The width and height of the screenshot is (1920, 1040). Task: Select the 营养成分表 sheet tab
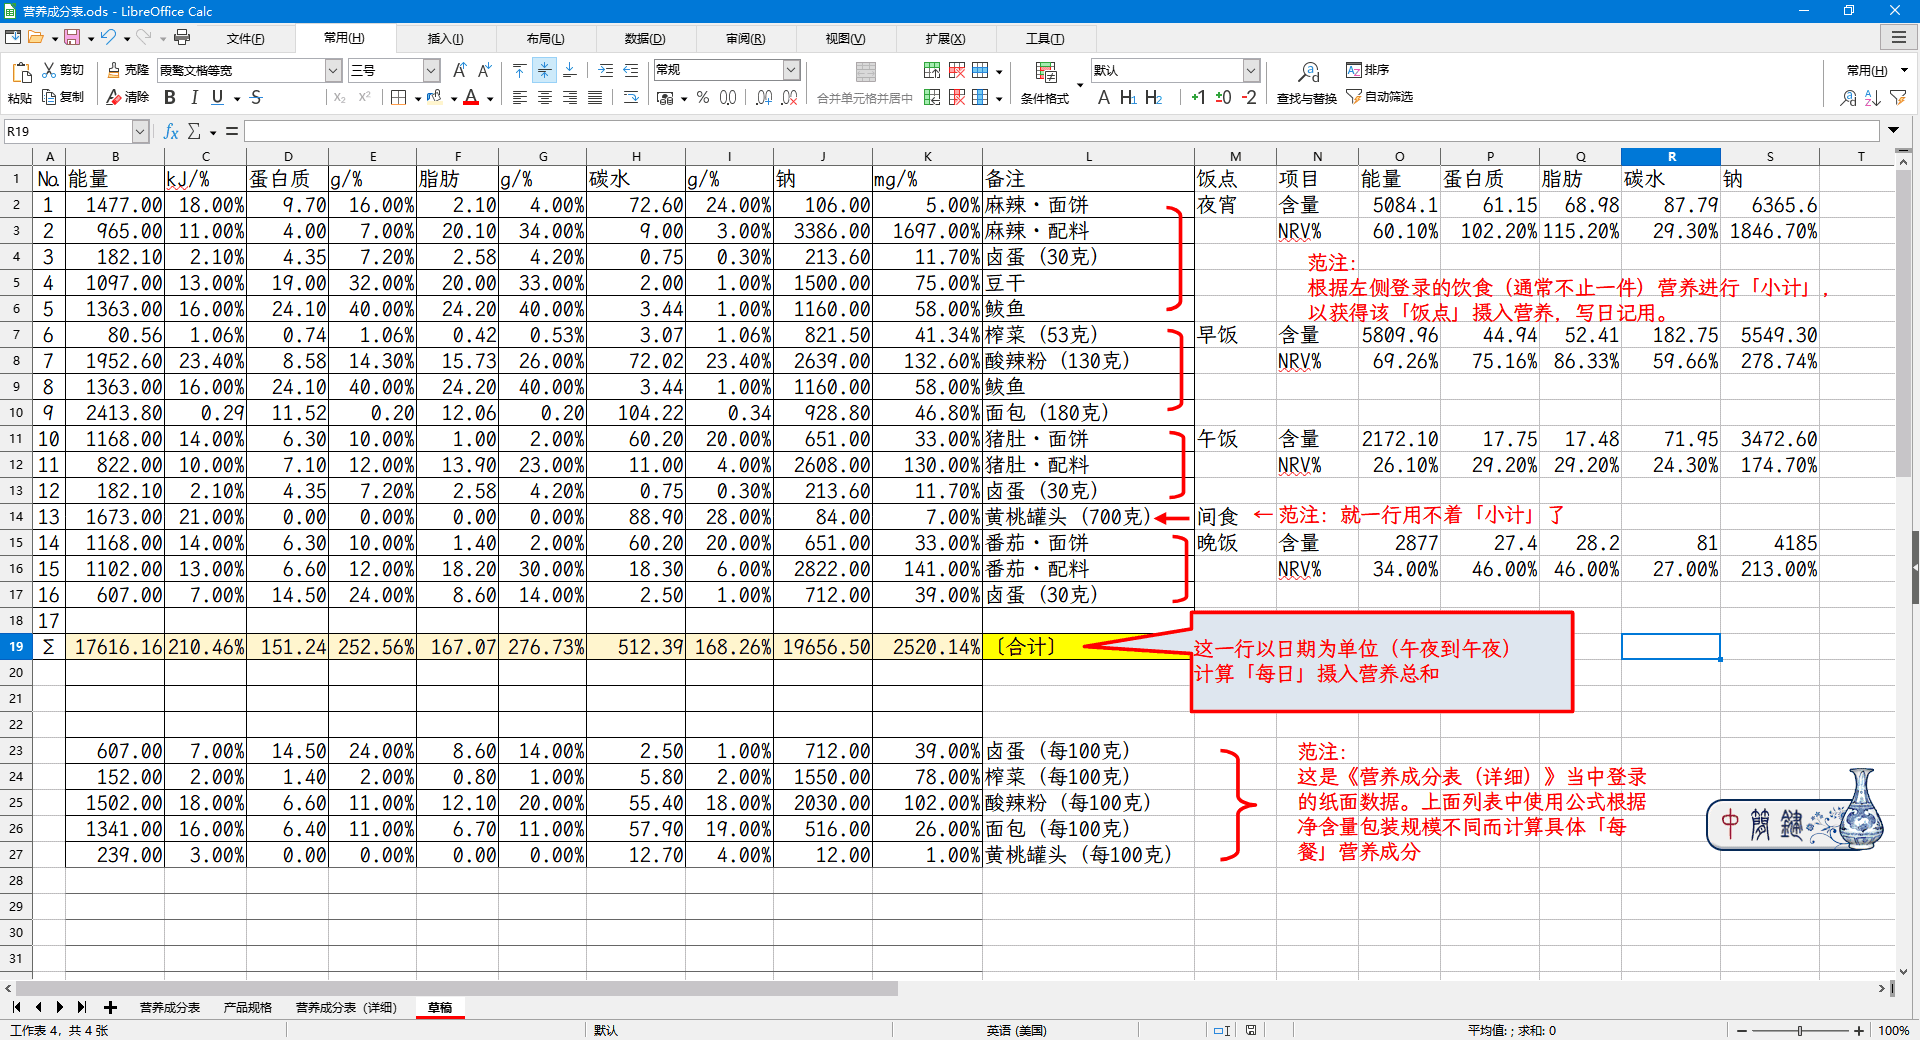(x=170, y=1007)
